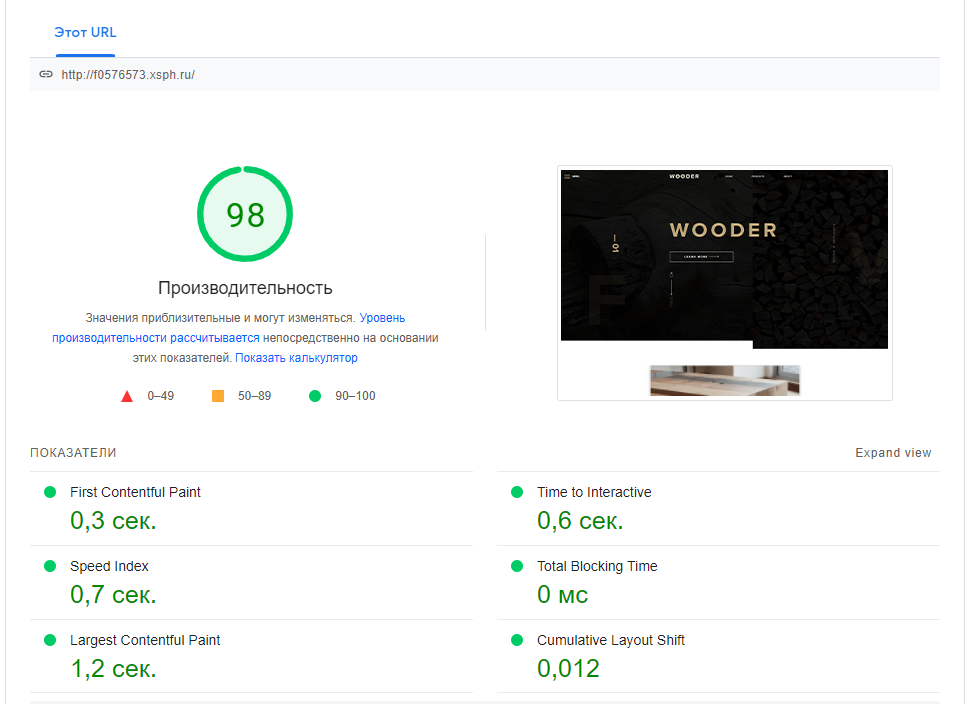Click the "90–100" legend range text
This screenshot has height=704, width=972.
(355, 396)
